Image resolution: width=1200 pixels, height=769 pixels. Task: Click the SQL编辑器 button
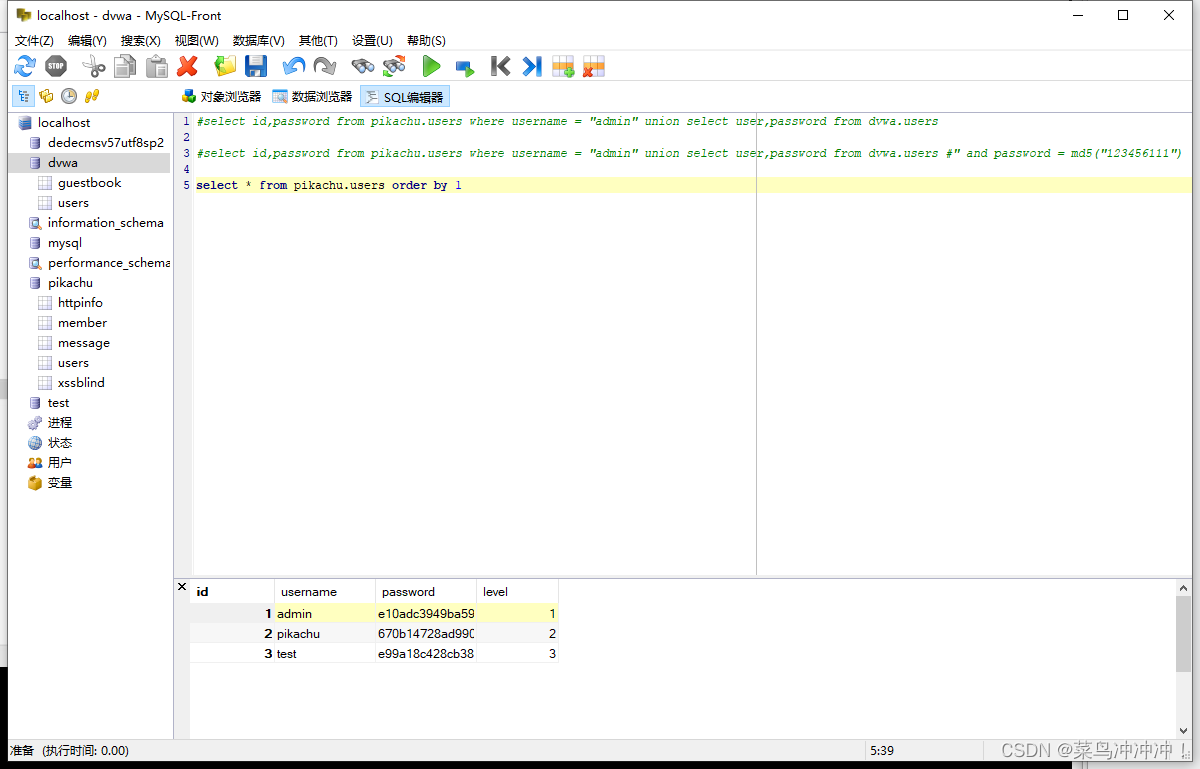tap(404, 96)
